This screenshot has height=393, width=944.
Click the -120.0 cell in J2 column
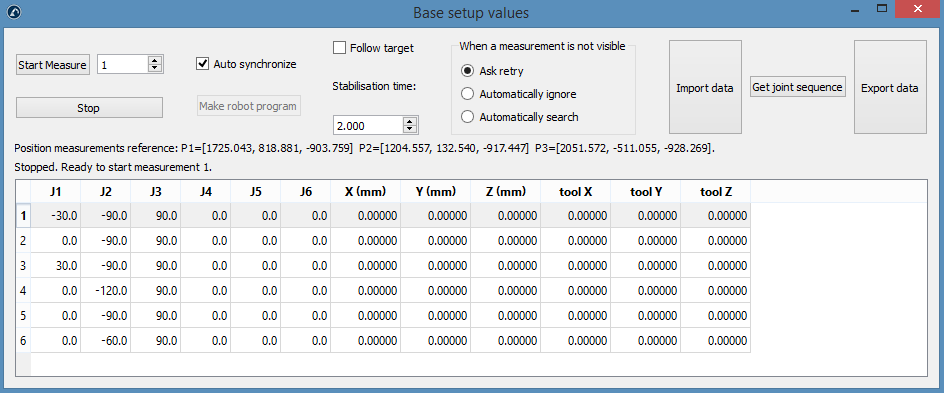(x=106, y=291)
